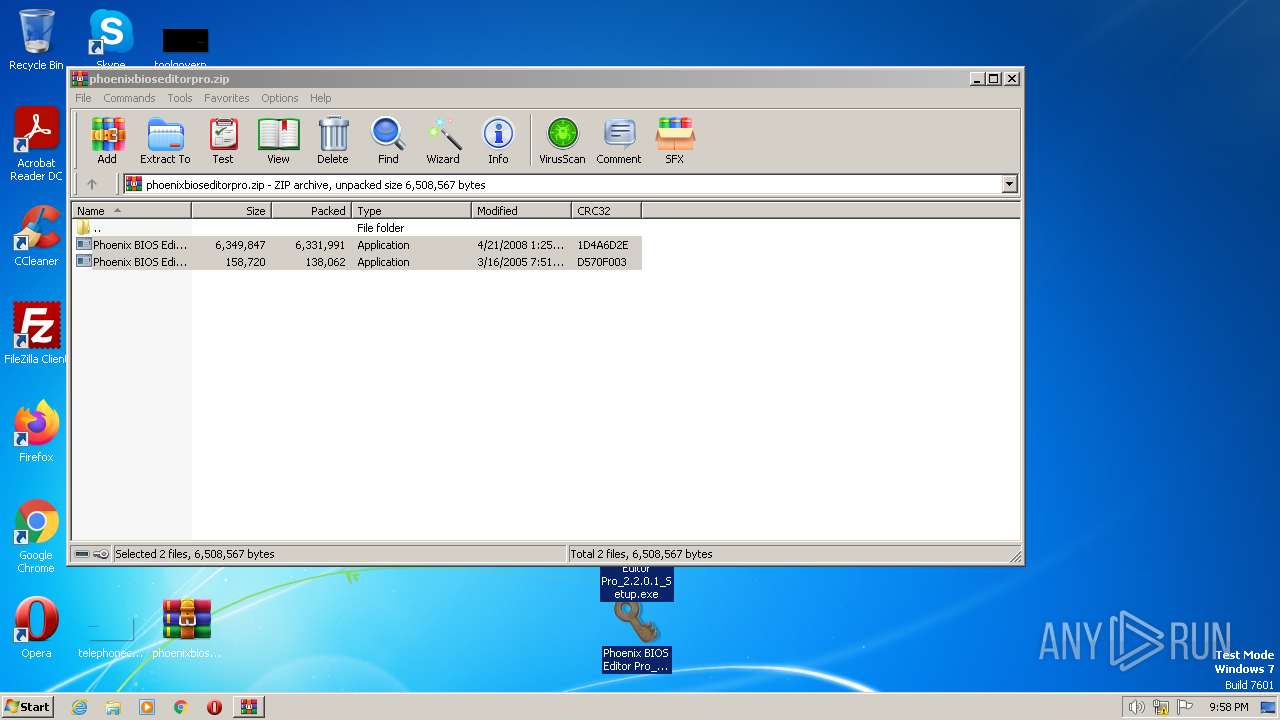Launch the Wizard wand tool
Viewport: 1280px width, 720px height.
tap(443, 141)
